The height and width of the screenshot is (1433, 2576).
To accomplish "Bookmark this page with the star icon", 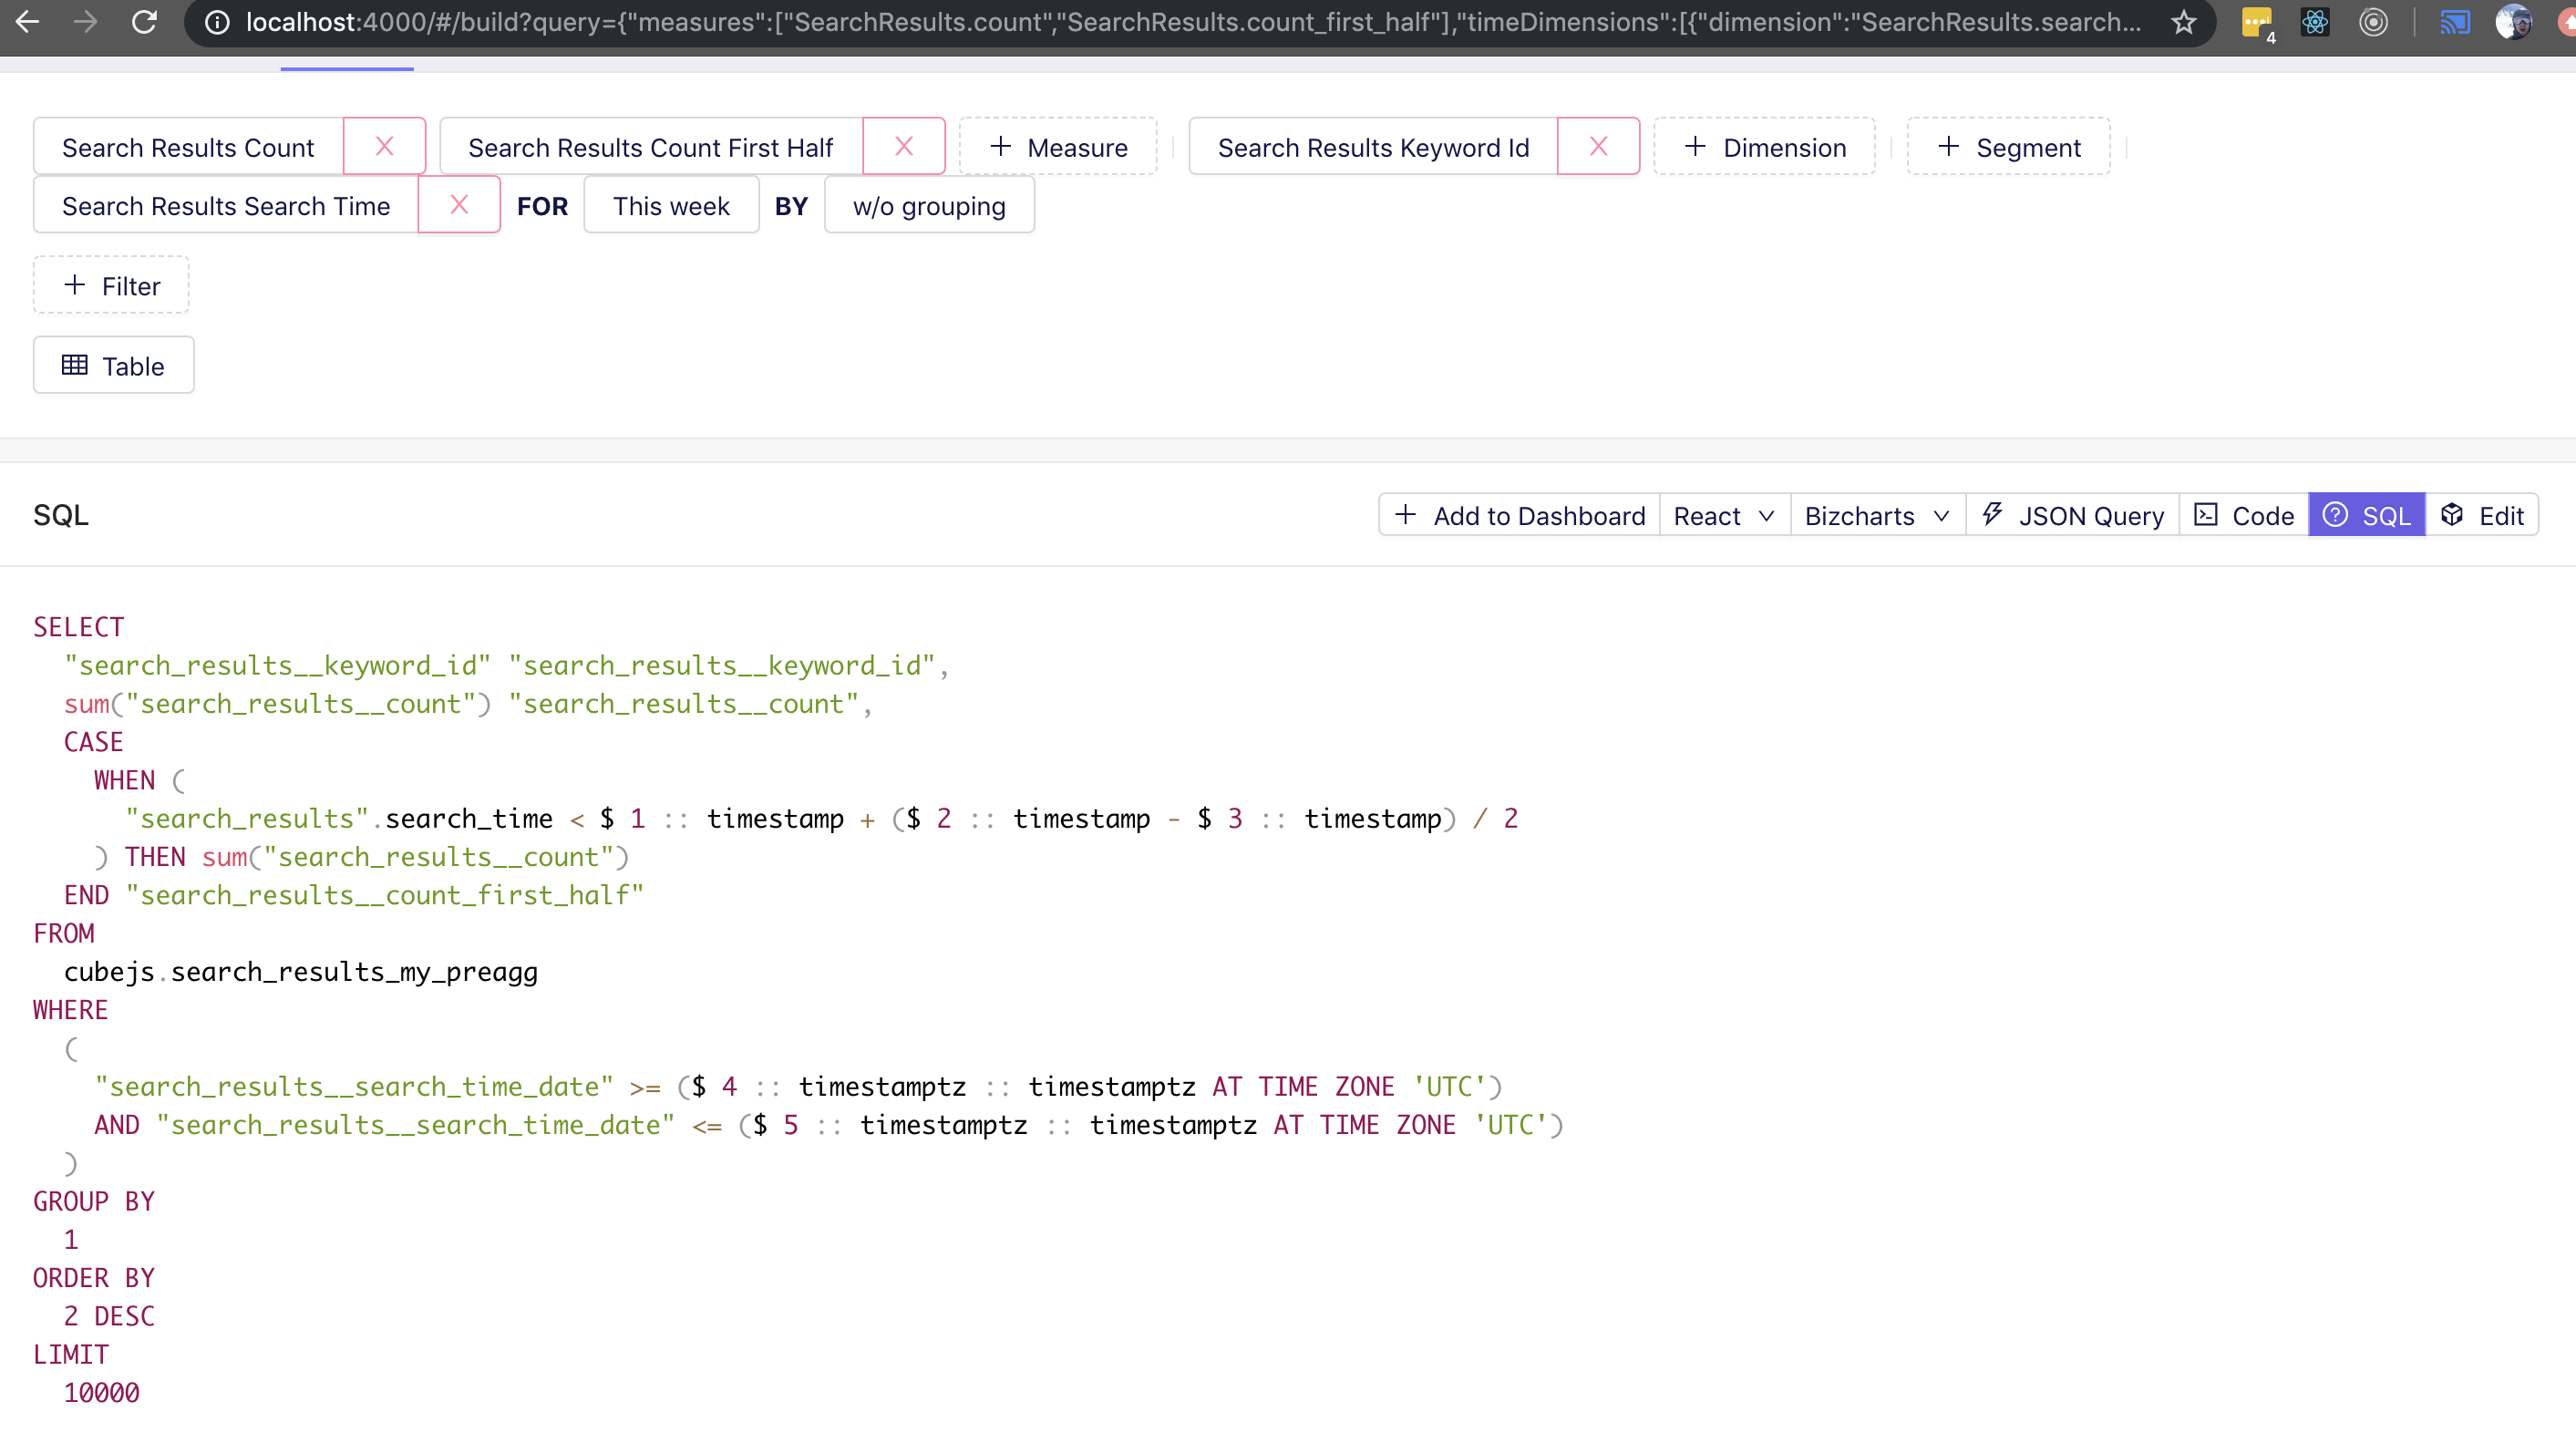I will point(2184,21).
